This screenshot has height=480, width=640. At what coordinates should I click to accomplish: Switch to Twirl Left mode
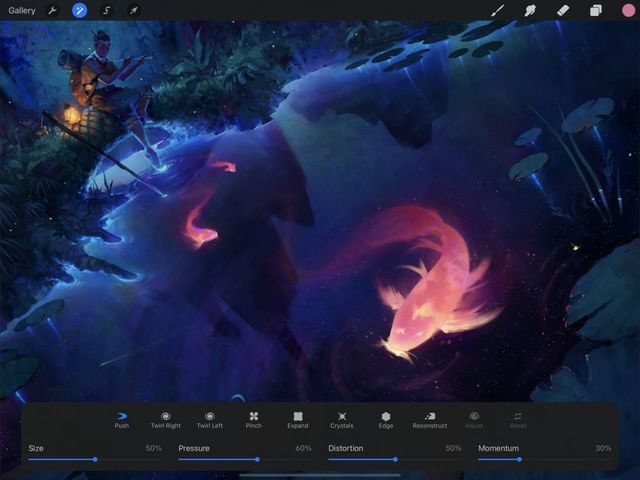point(210,419)
